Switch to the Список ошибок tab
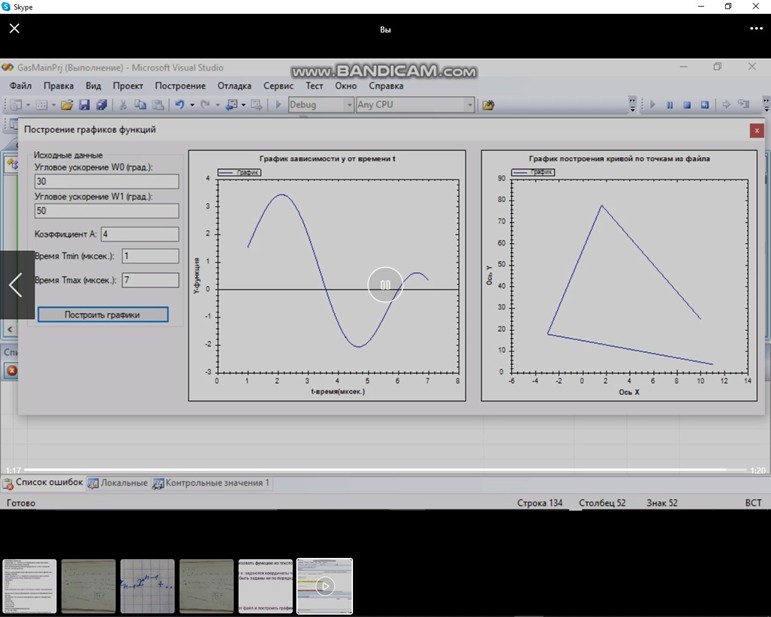Image resolution: width=771 pixels, height=617 pixels. point(43,482)
